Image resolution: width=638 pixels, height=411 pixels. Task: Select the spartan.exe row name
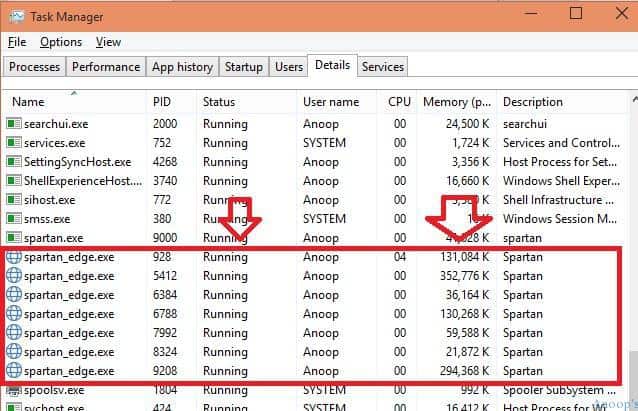(53, 238)
